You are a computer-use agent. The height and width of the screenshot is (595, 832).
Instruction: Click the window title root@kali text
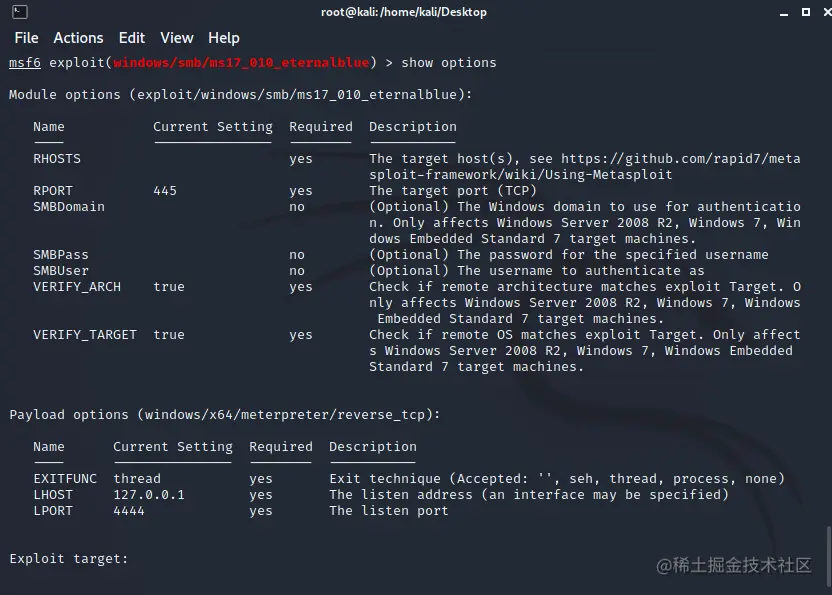pos(348,12)
